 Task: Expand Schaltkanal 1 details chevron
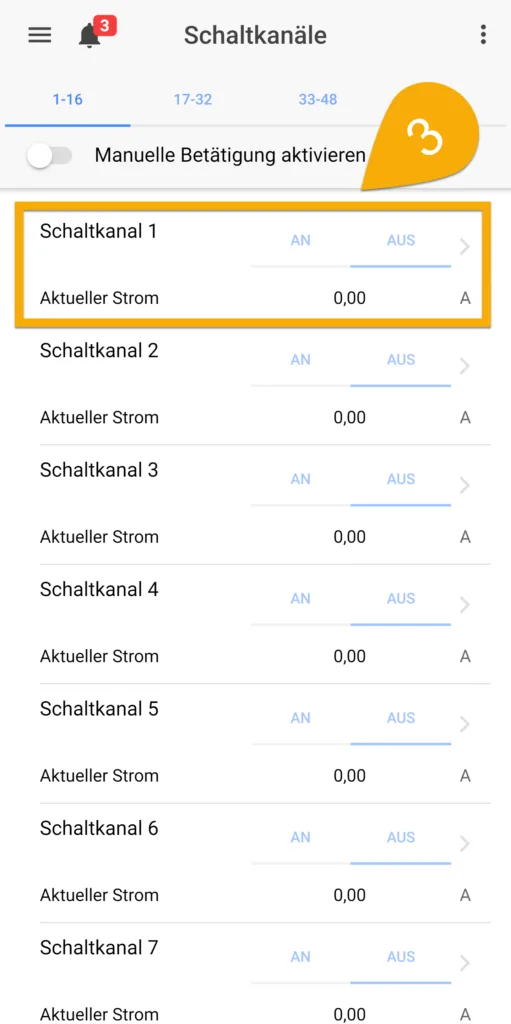coord(465,247)
